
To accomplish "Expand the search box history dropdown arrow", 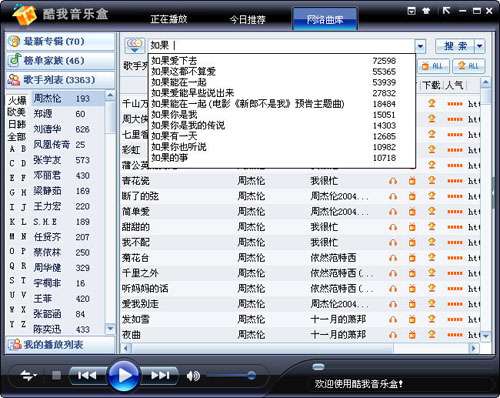I will click(x=420, y=46).
